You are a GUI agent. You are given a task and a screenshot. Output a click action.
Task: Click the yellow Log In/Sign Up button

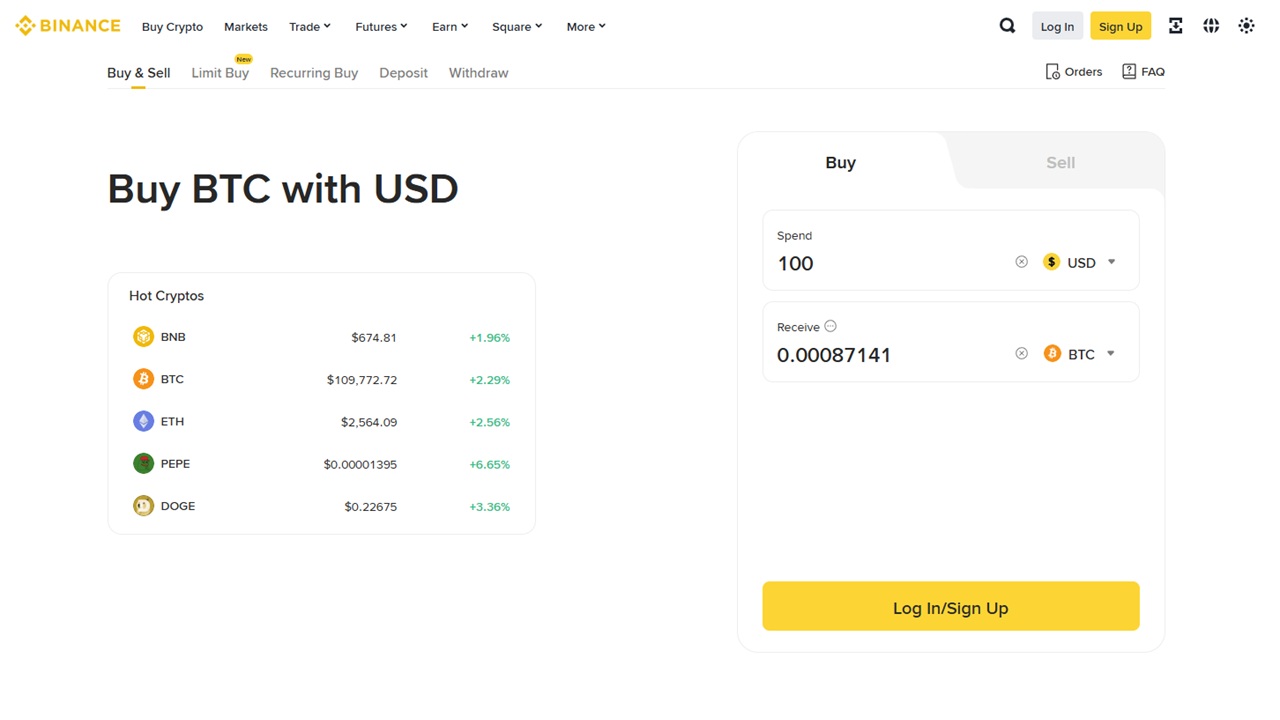[950, 606]
